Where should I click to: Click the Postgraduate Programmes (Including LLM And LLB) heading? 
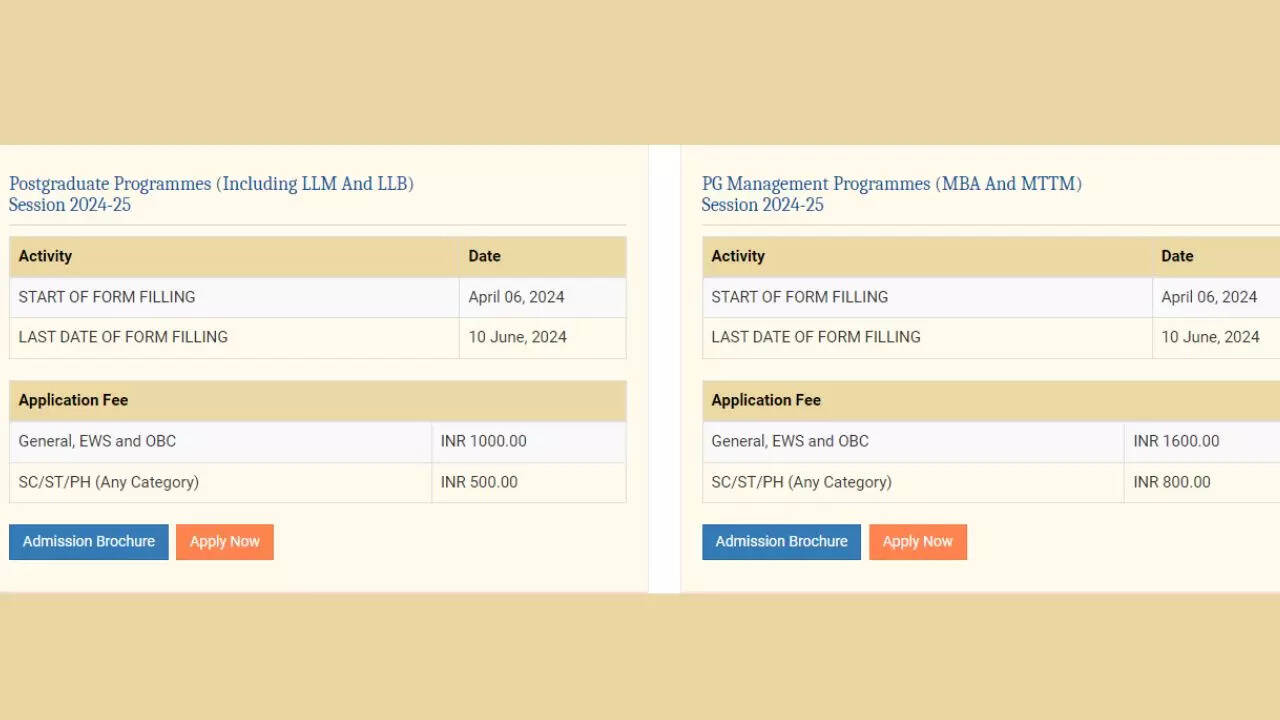pyautogui.click(x=211, y=184)
